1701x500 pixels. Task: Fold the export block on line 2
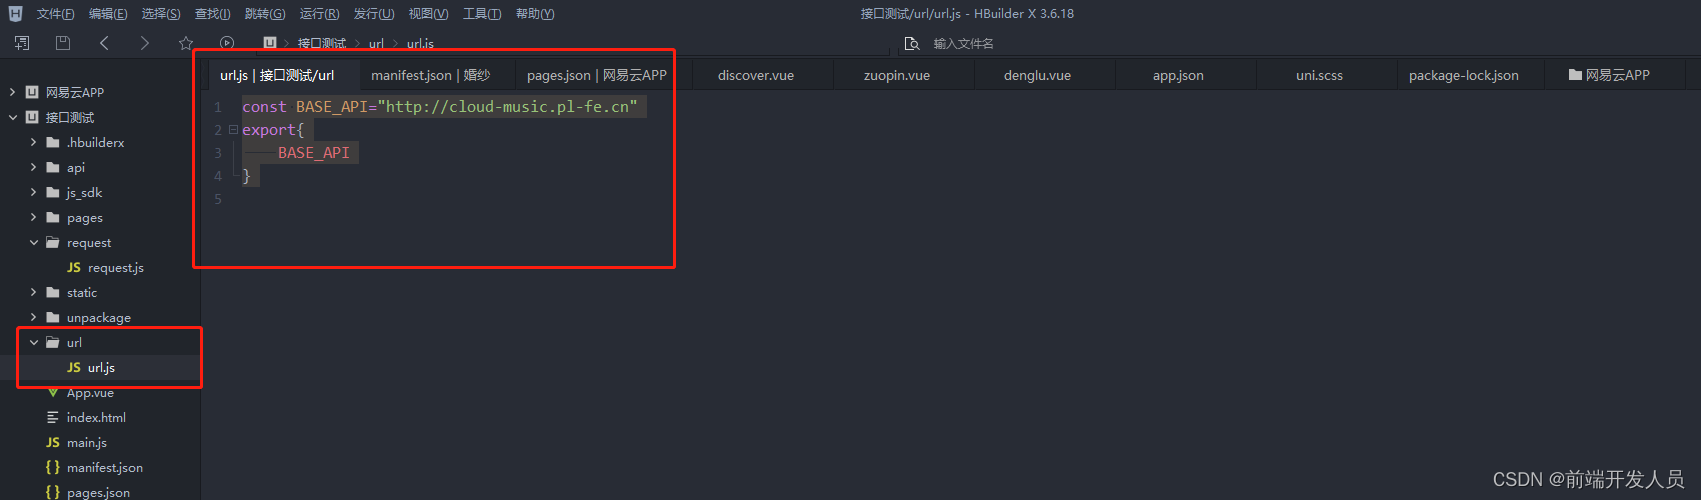[233, 130]
